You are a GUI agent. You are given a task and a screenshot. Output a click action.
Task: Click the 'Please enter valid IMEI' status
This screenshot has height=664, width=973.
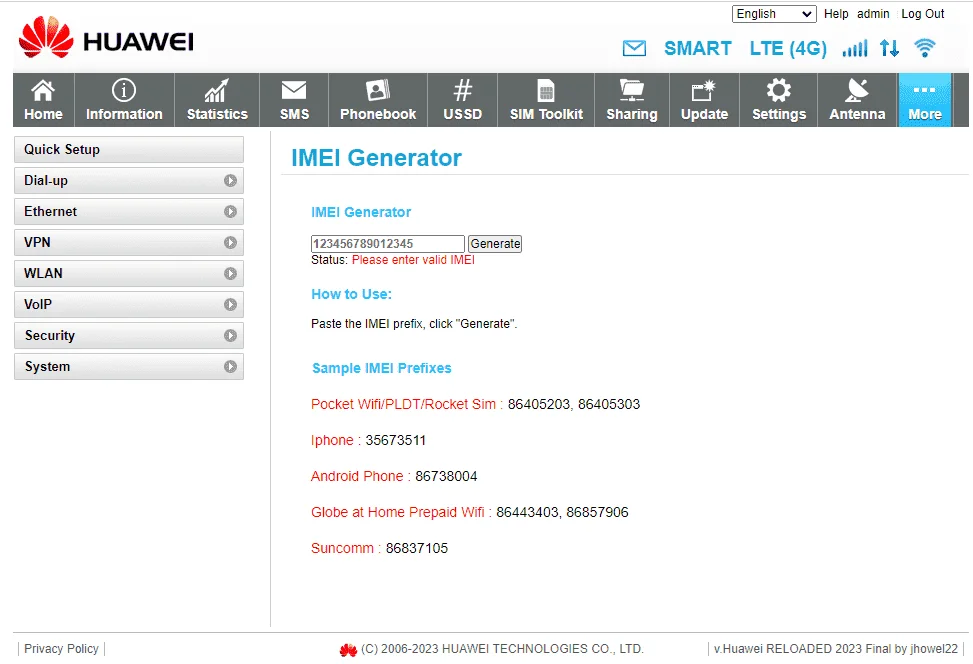coord(413,260)
